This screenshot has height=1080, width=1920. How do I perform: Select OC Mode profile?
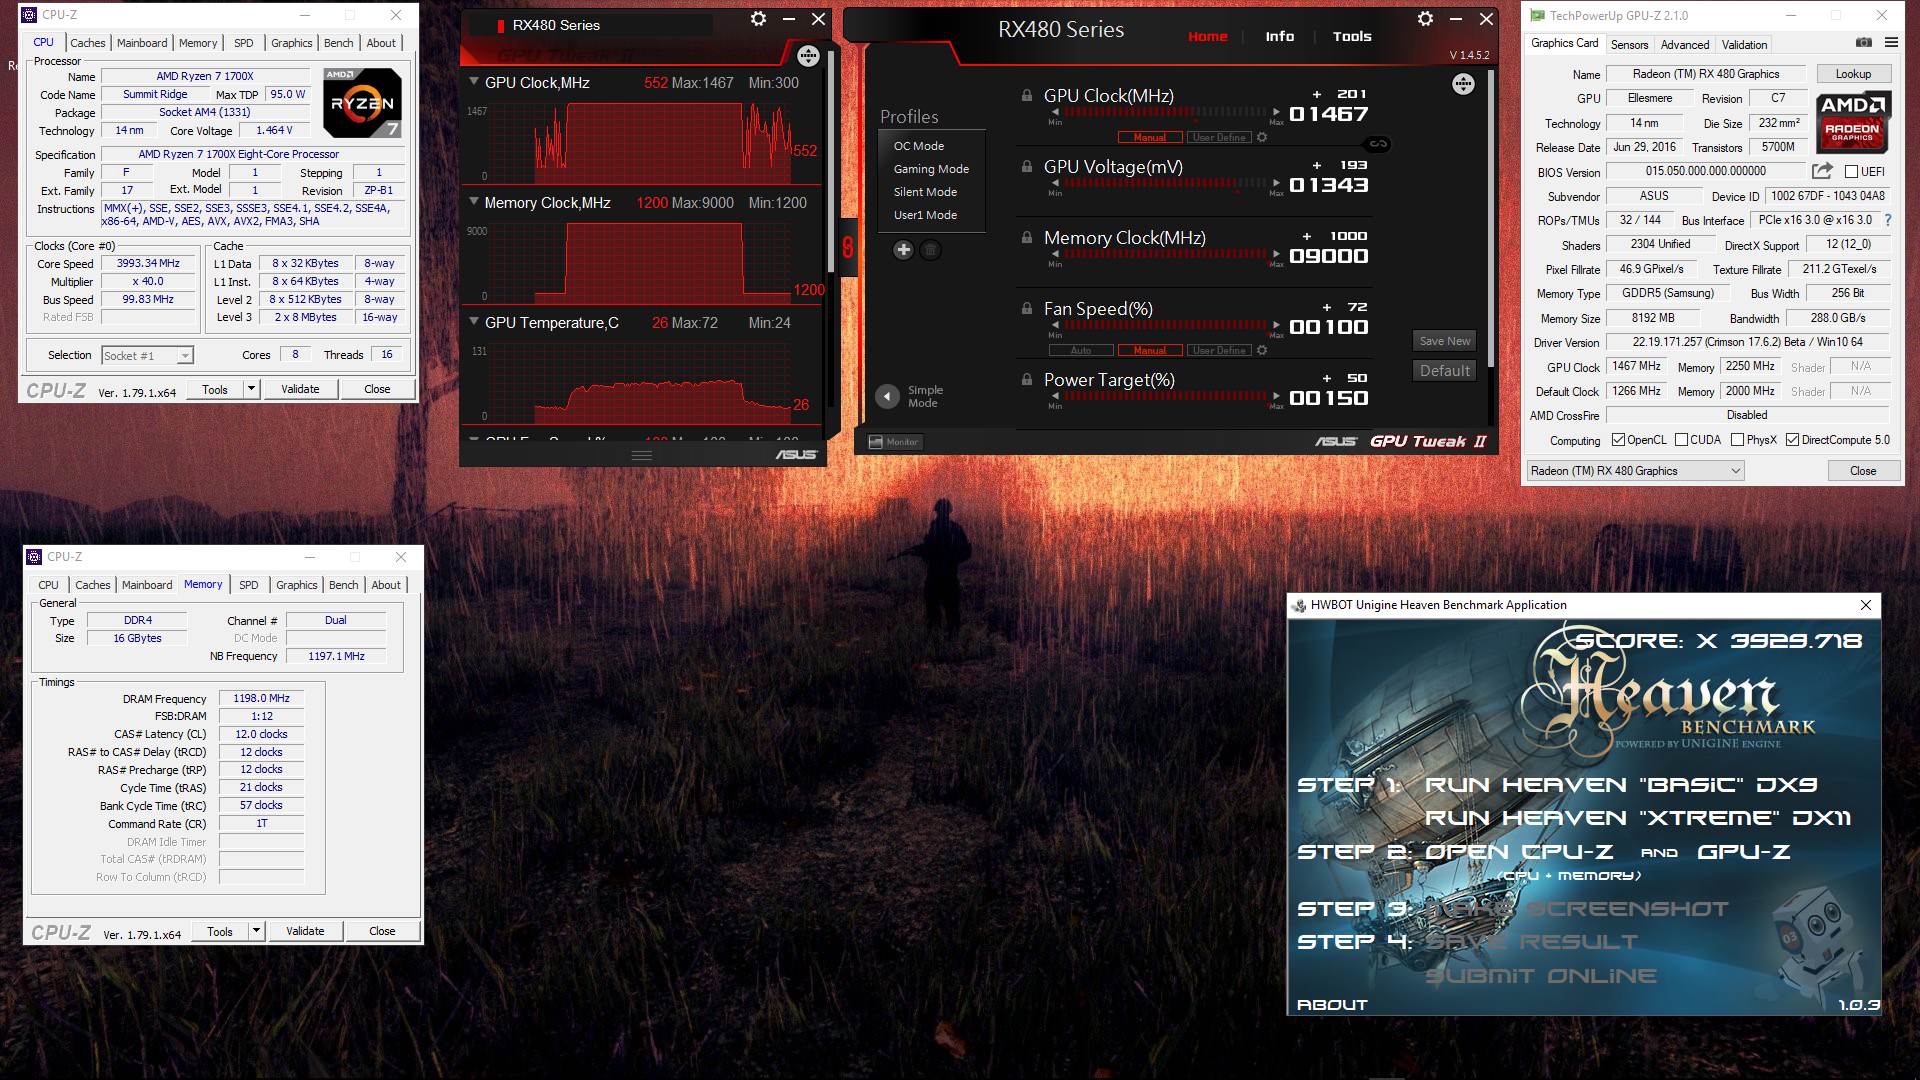click(919, 146)
